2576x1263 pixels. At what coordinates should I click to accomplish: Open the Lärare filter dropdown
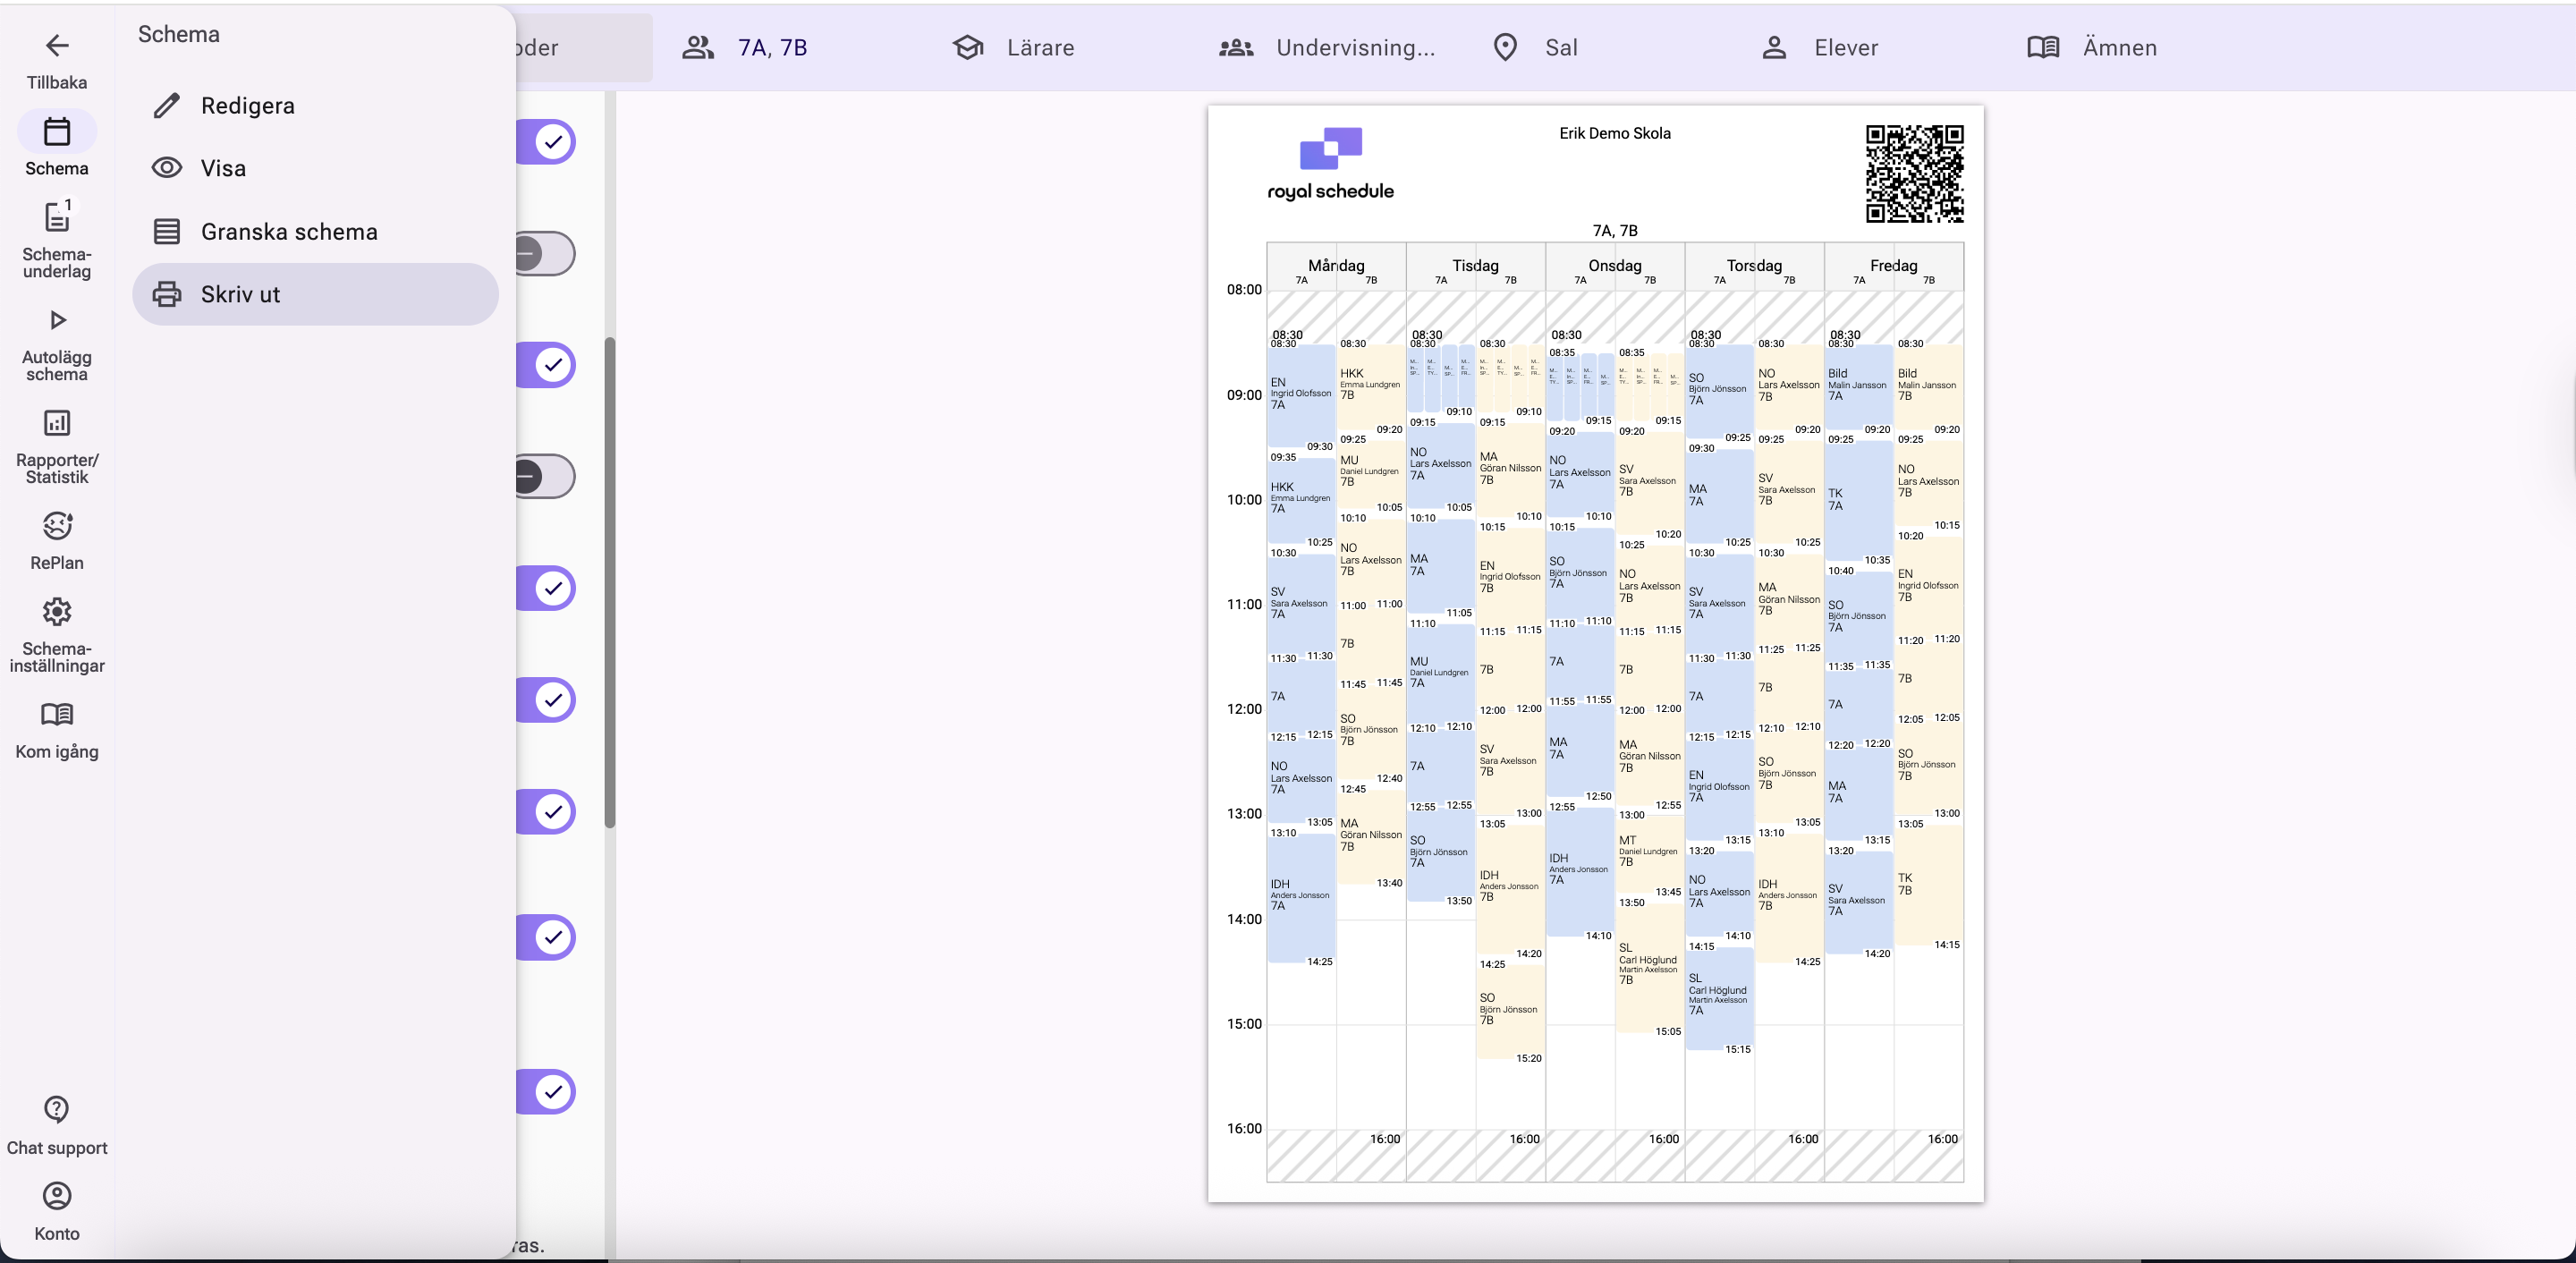pyautogui.click(x=1040, y=48)
